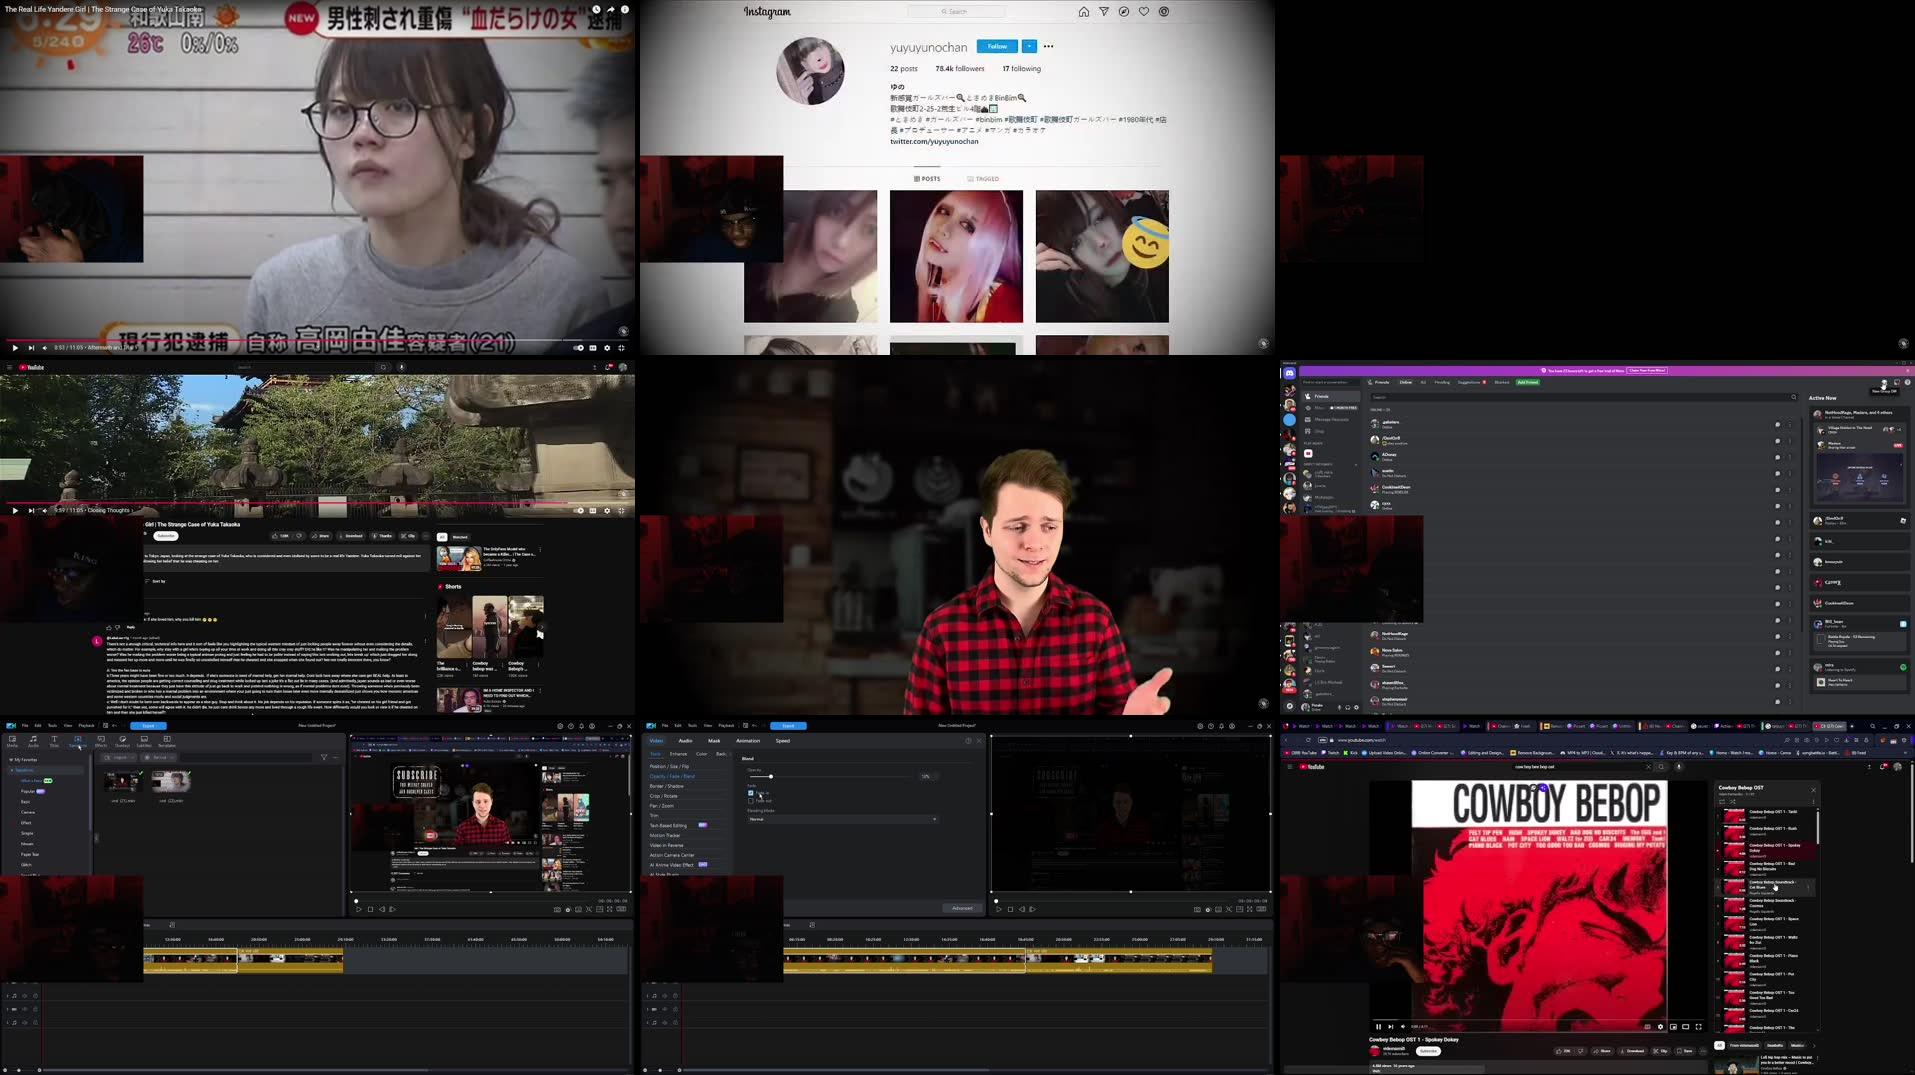This screenshot has width=1915, height=1075.
Task: Open Instagram activity heart icon
Action: 1143,12
